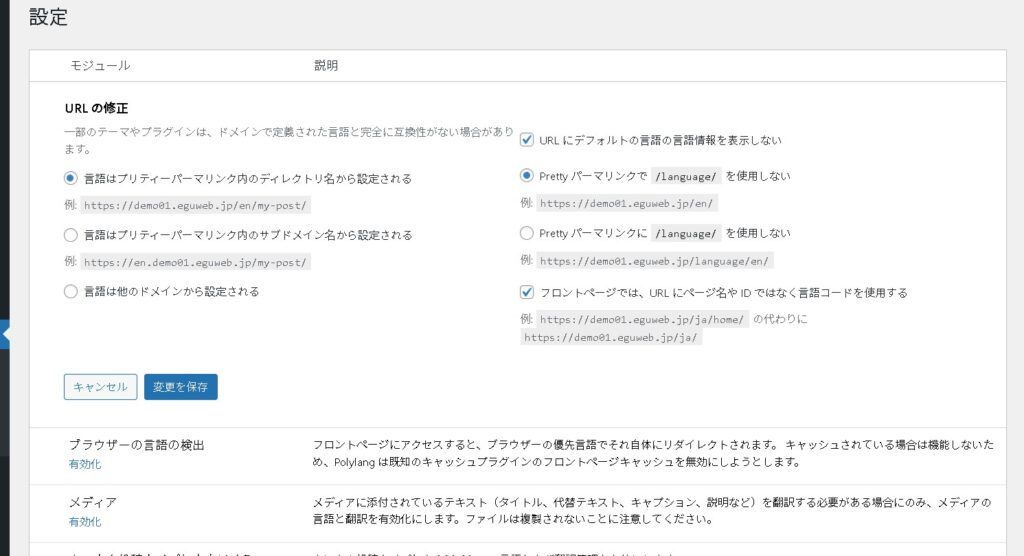
Task: Click 有効化 under ブラウザーの言語の検出
Action: click(x=85, y=464)
